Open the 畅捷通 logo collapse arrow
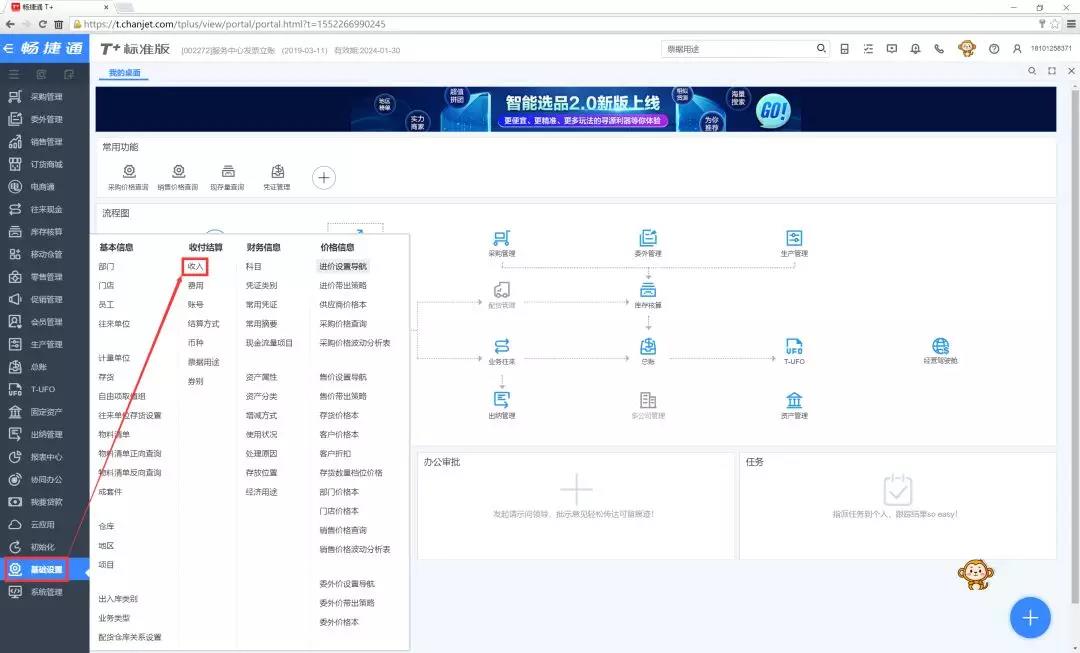Viewport: 1080px width, 653px height. pos(8,48)
